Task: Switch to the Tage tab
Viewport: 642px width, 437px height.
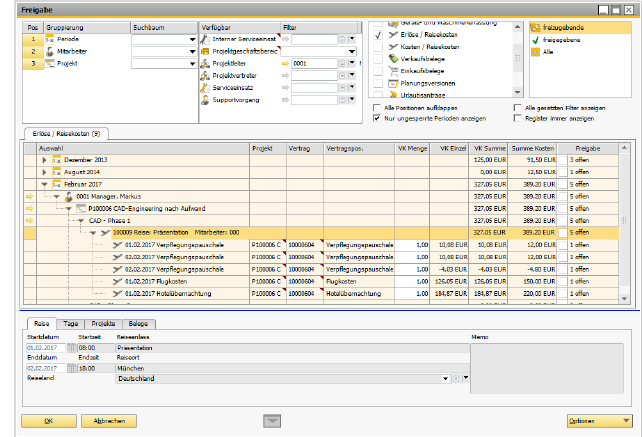Action: (71, 325)
